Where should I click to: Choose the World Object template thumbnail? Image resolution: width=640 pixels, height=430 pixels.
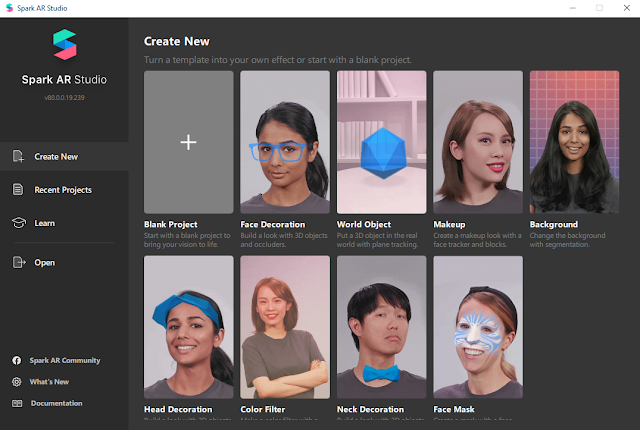click(382, 142)
